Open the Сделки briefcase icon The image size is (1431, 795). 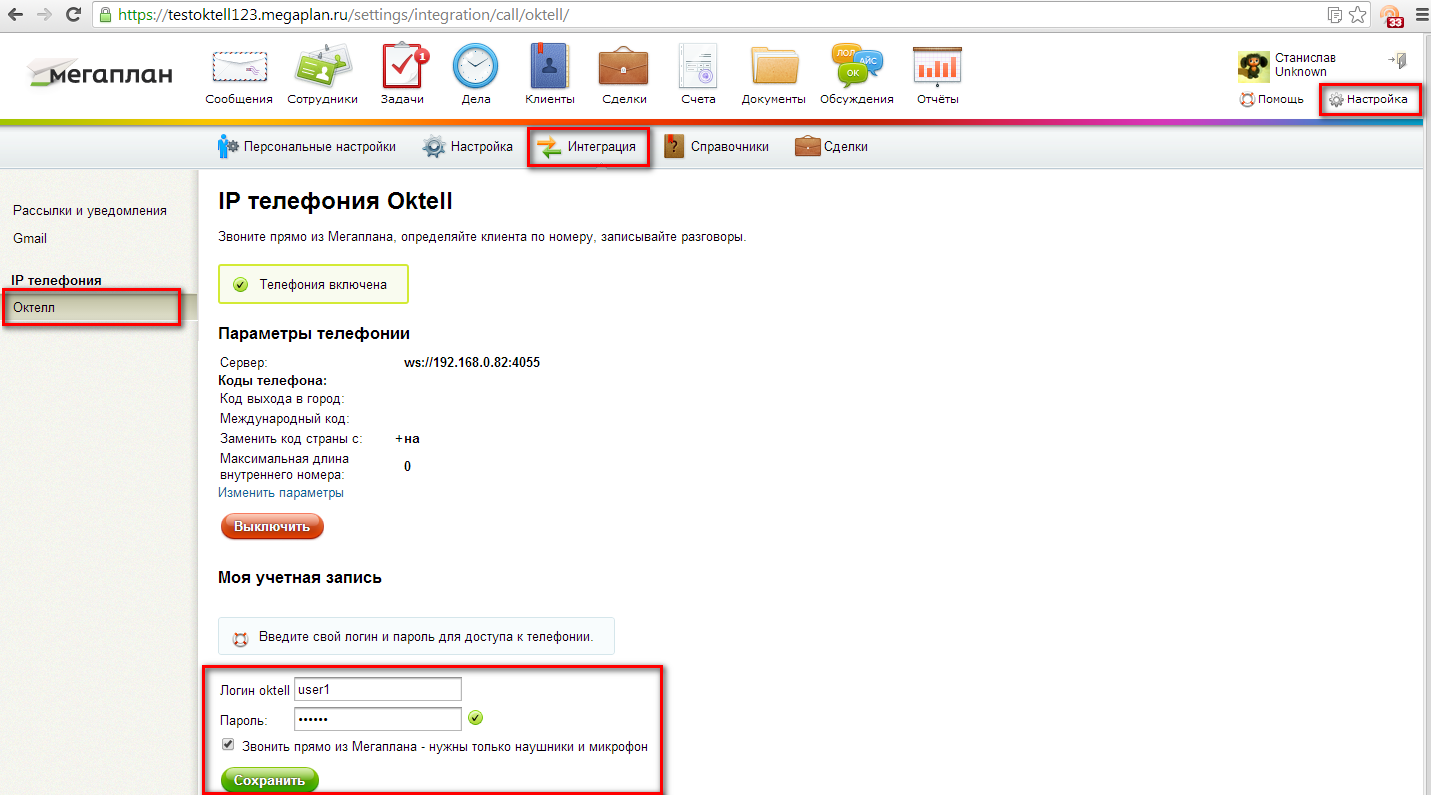(x=624, y=67)
